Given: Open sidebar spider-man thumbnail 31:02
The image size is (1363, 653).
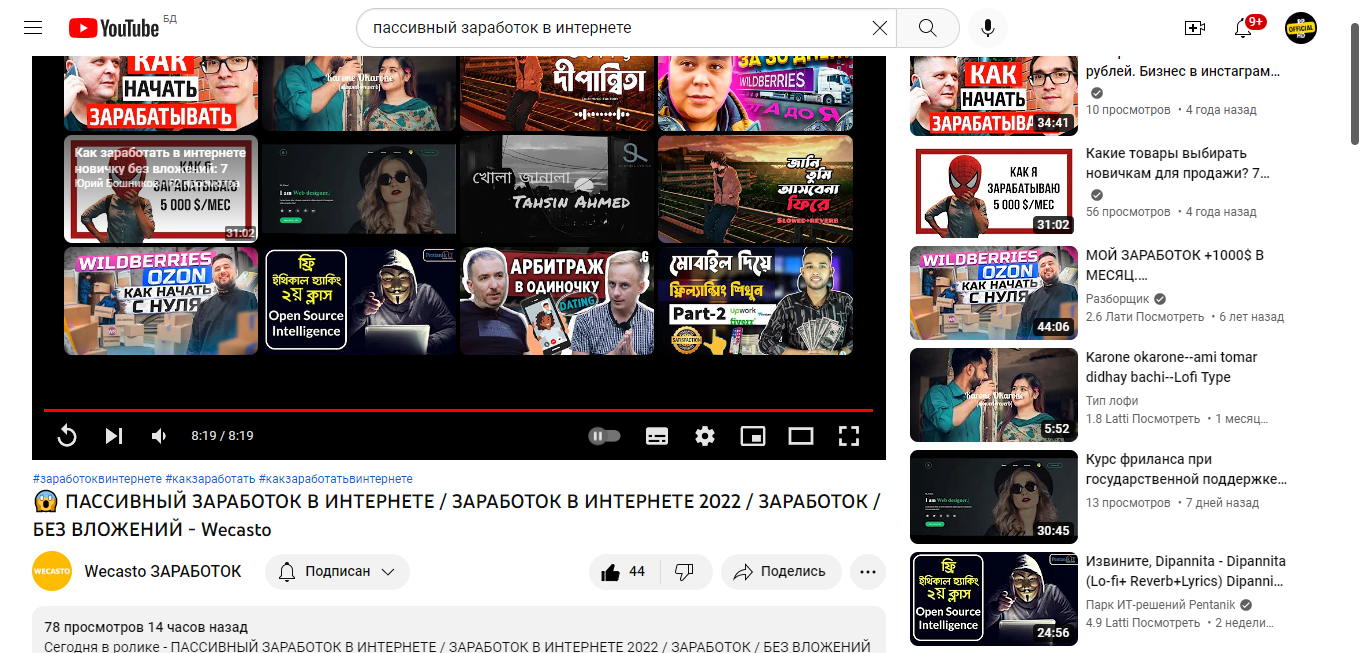Looking at the screenshot, I should [x=994, y=191].
